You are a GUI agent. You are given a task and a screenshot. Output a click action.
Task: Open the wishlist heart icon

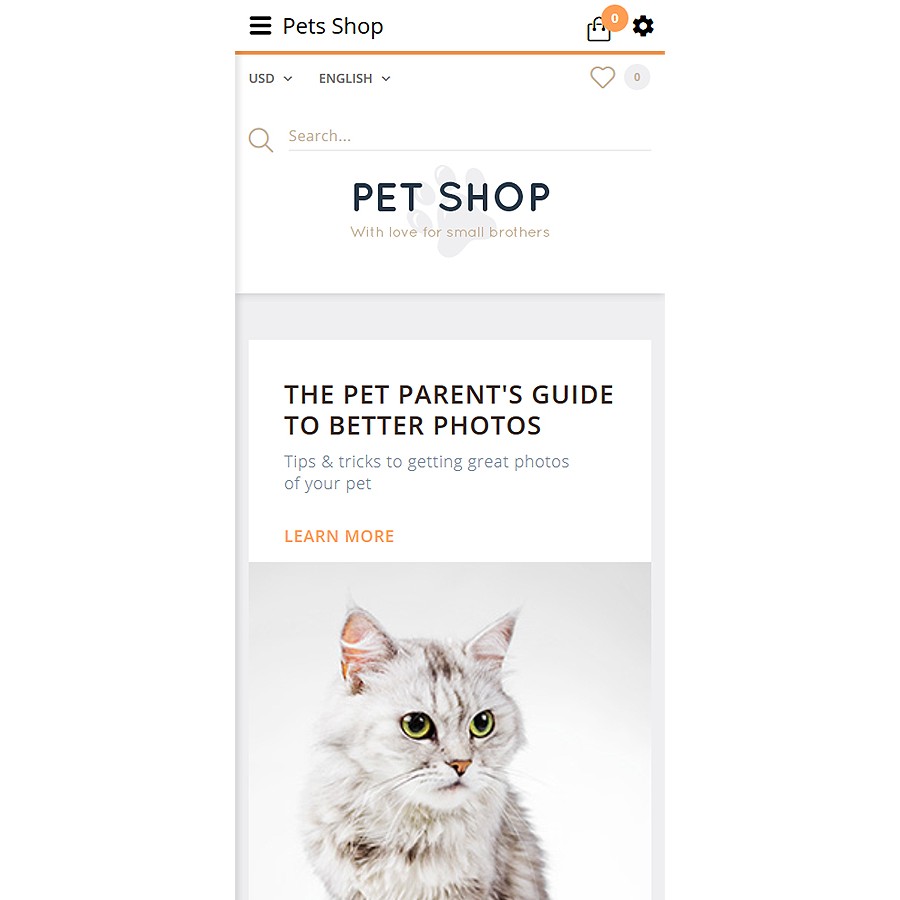point(602,77)
